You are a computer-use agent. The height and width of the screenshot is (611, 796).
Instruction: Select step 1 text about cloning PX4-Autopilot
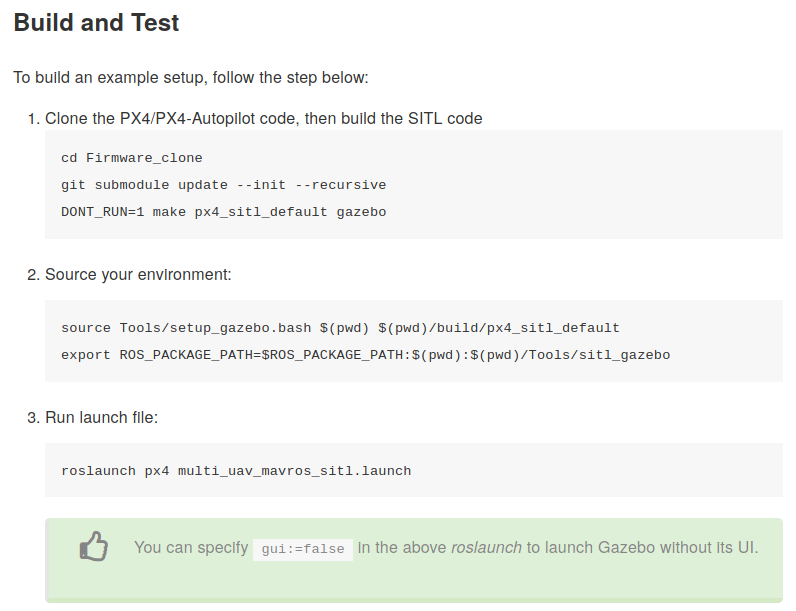[x=263, y=118]
